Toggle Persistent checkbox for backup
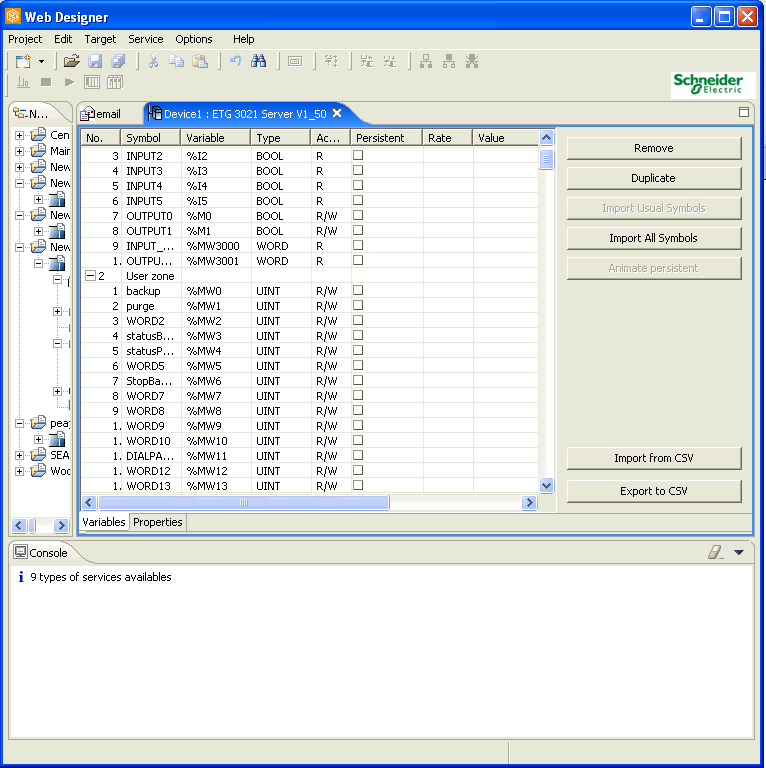Viewport: 766px width, 768px height. (358, 290)
